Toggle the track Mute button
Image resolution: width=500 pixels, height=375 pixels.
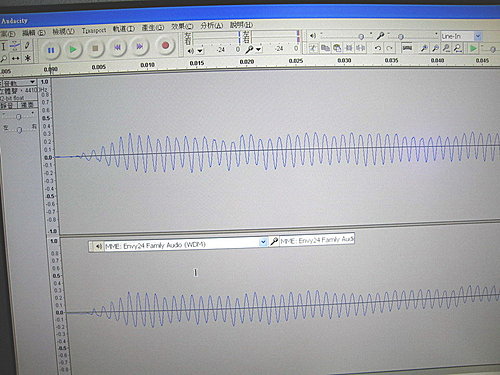[8, 106]
